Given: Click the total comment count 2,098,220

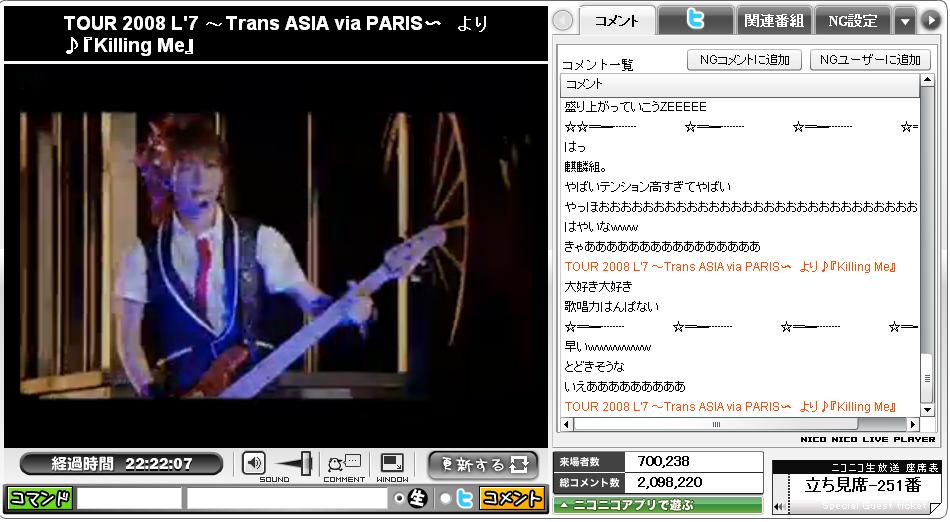Looking at the screenshot, I should coord(669,483).
